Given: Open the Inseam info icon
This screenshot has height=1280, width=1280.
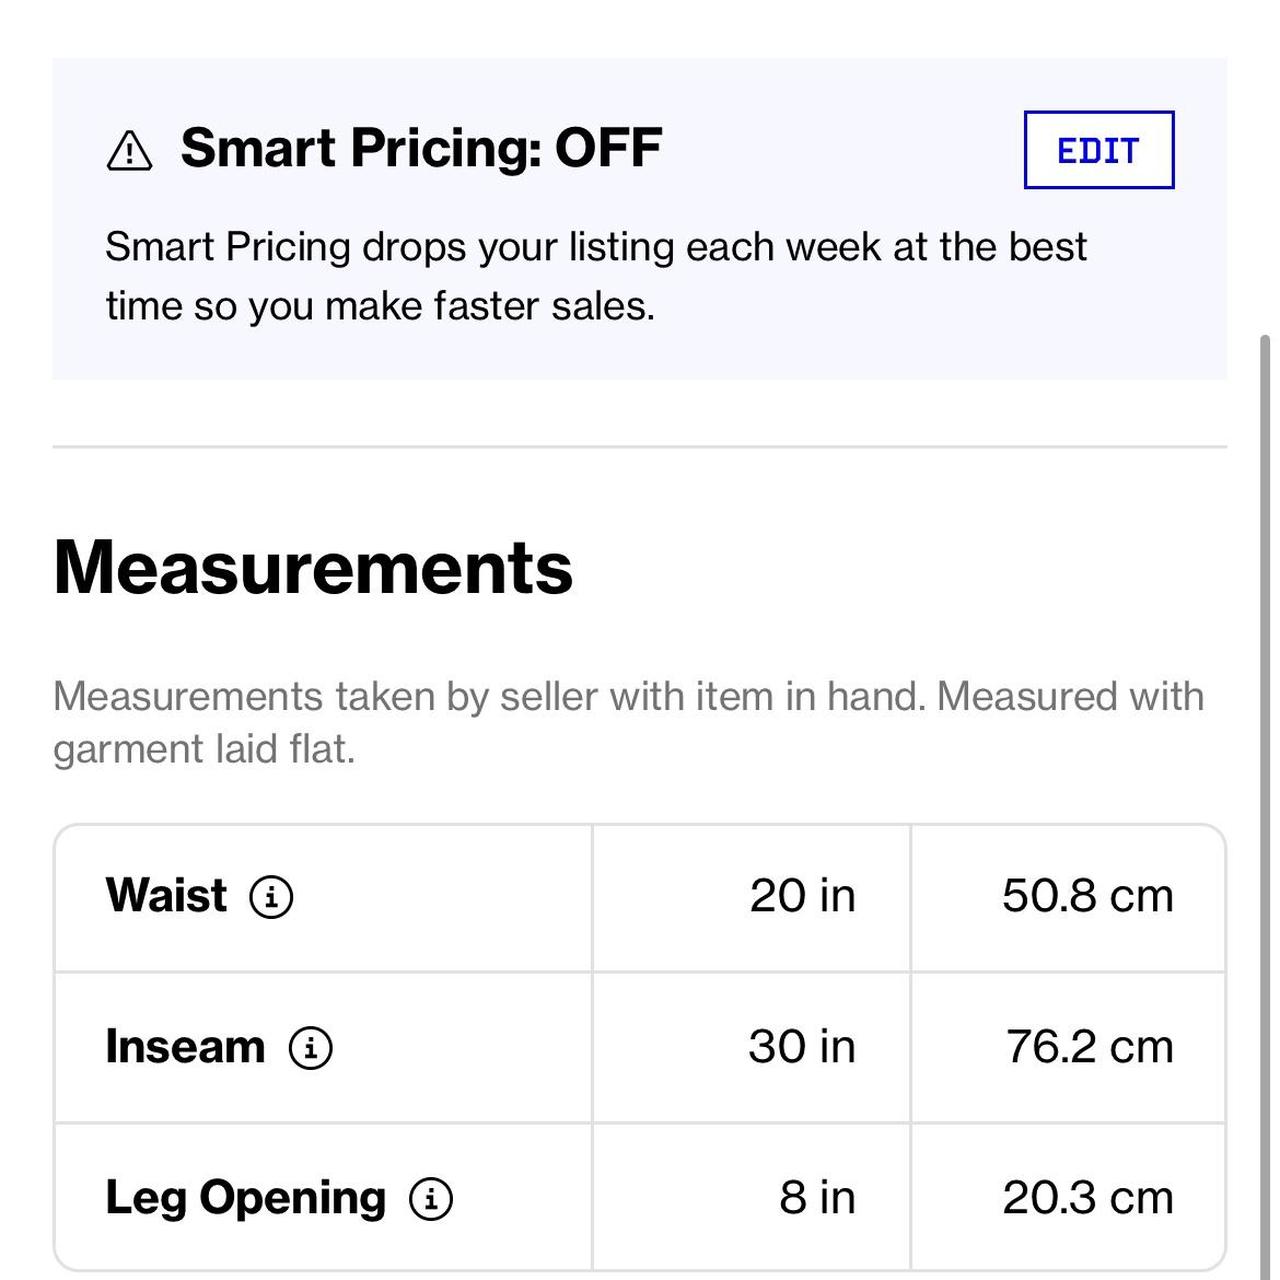Looking at the screenshot, I should [310, 1048].
